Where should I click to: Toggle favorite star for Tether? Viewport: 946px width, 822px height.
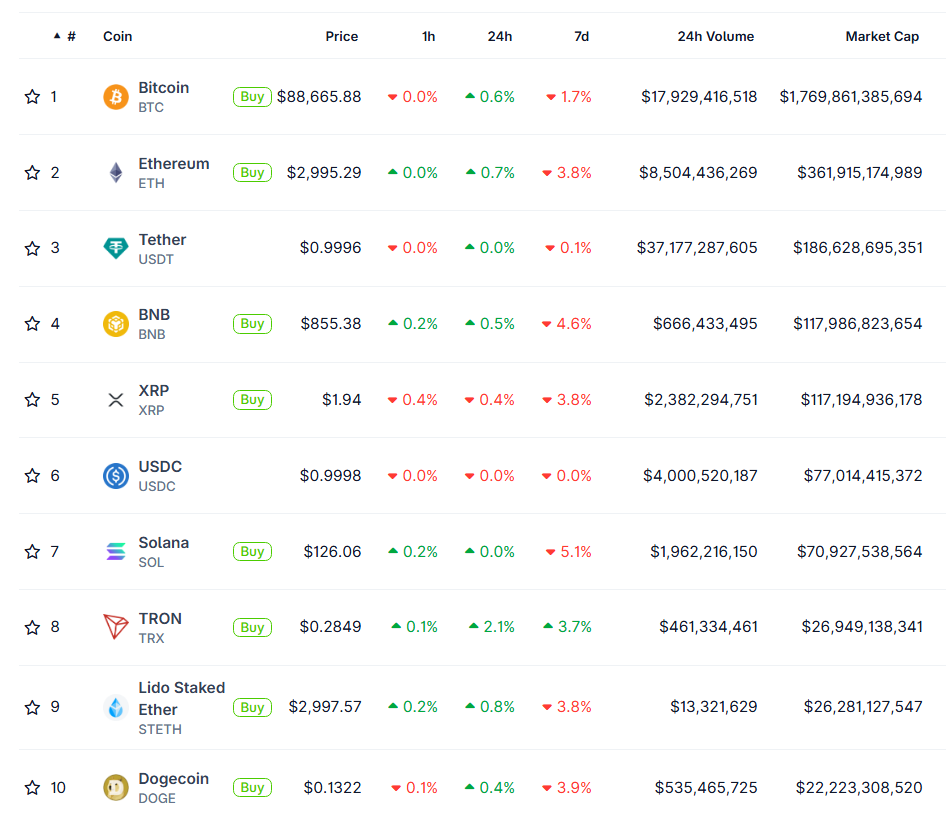pyautogui.click(x=32, y=248)
